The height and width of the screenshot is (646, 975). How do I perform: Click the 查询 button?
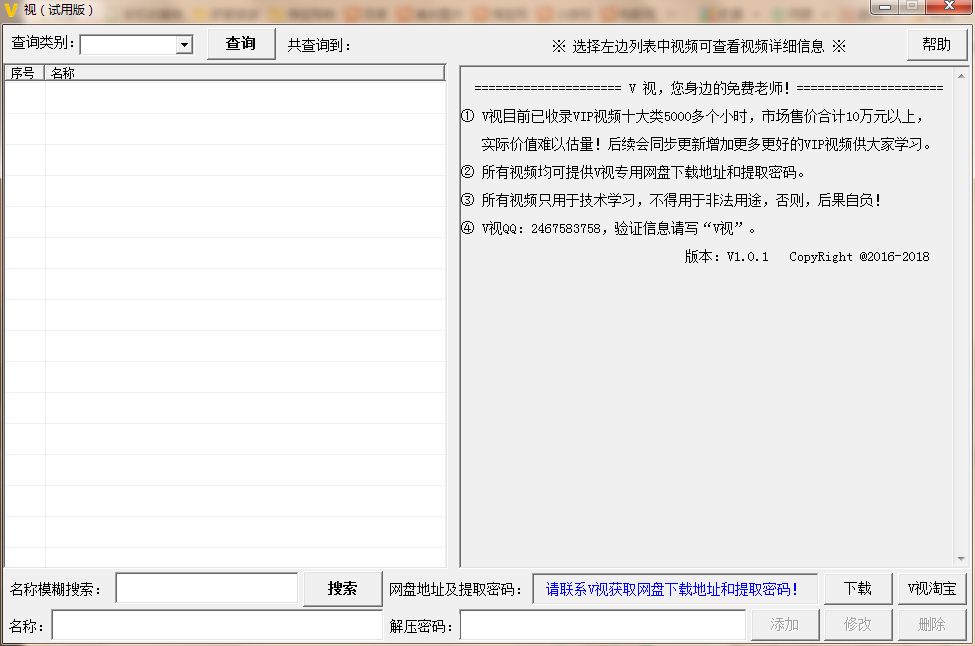(x=241, y=44)
